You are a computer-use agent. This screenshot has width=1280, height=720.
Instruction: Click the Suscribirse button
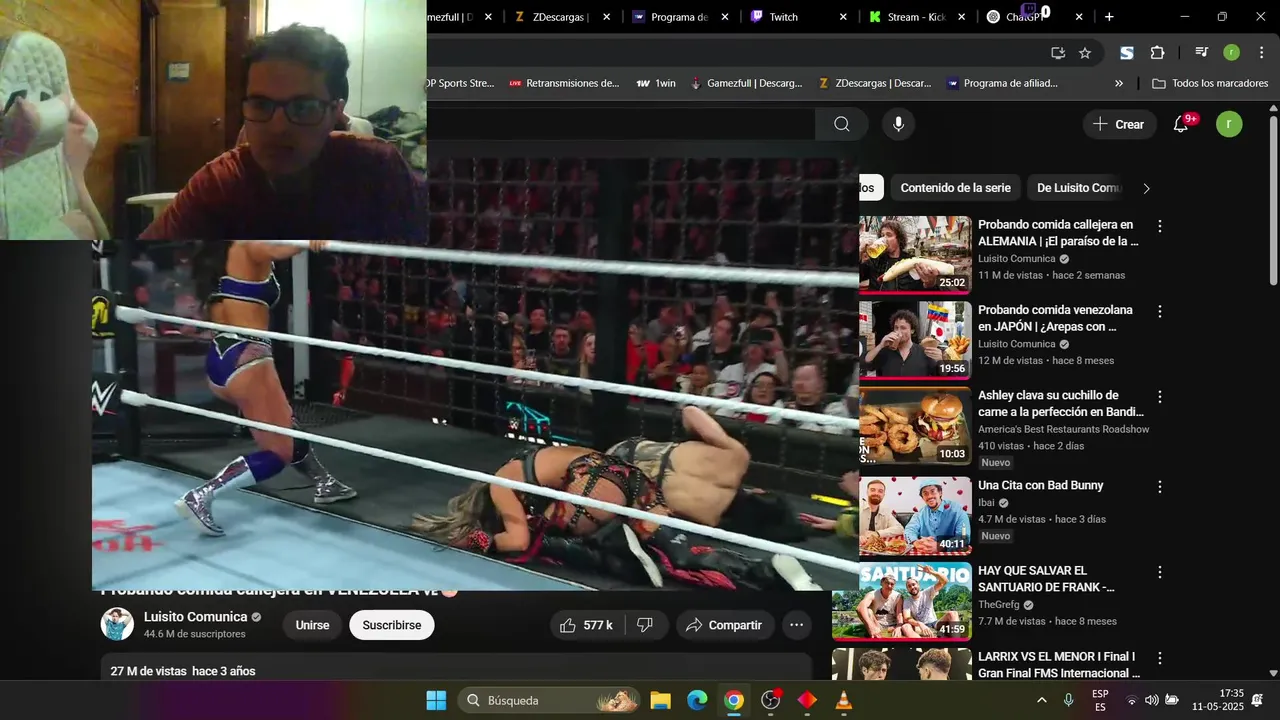(392, 625)
